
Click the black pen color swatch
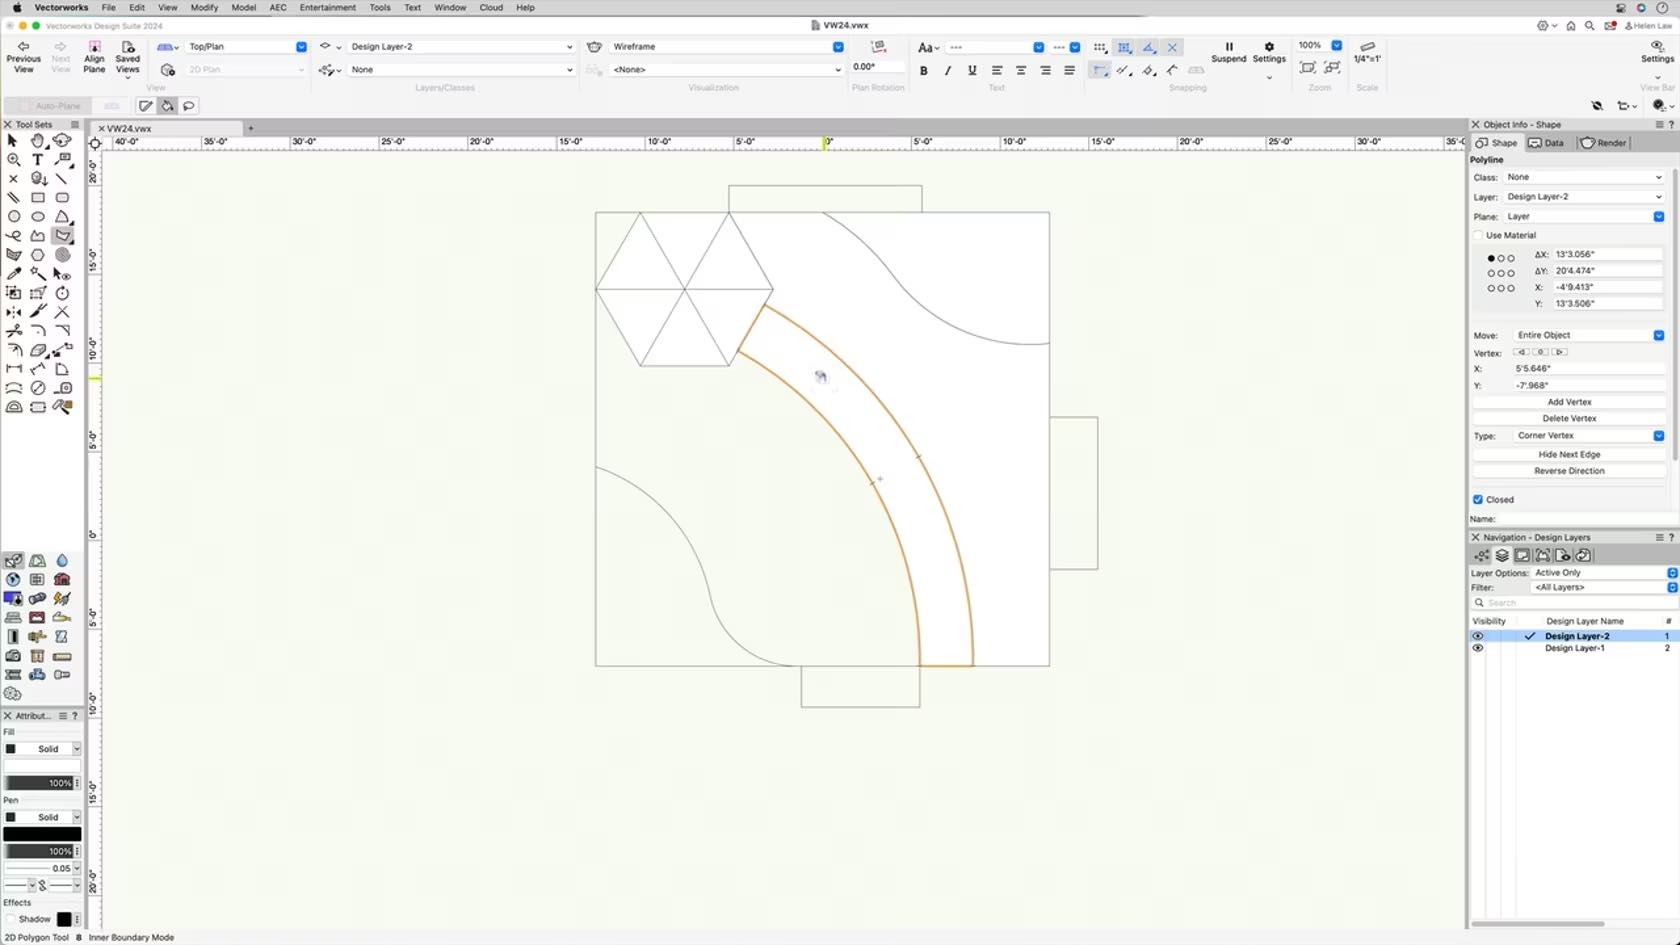tap(42, 834)
